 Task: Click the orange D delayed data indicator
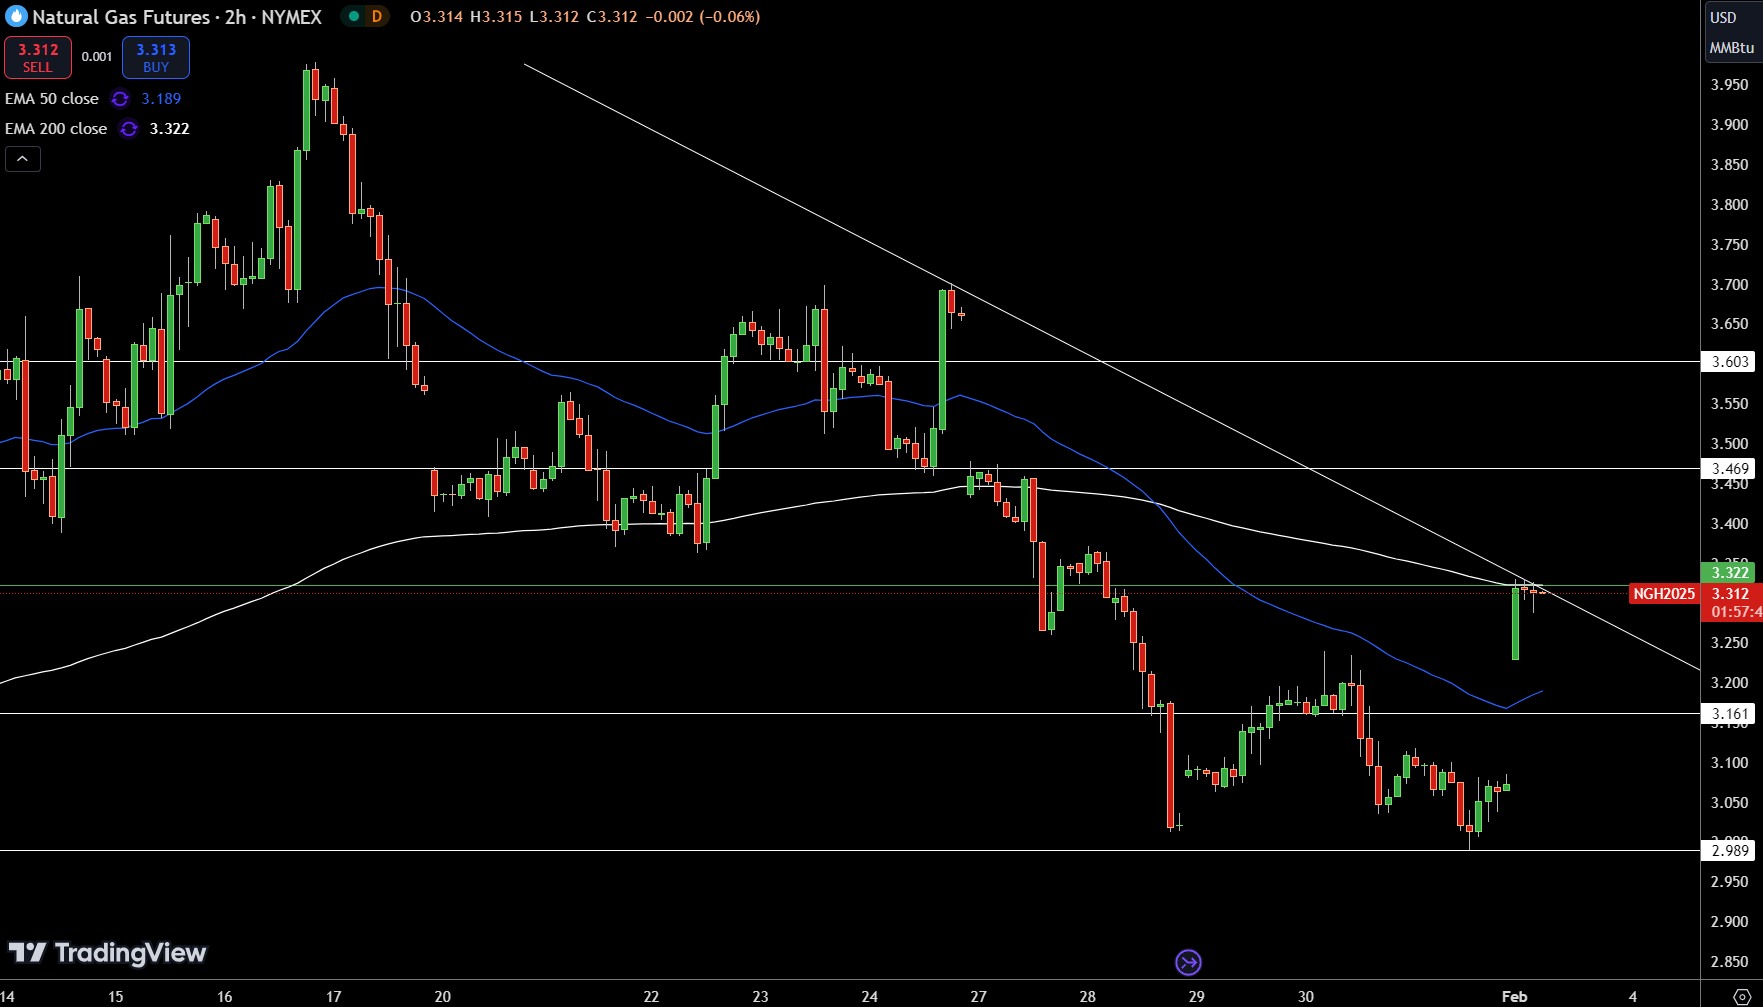tap(377, 16)
